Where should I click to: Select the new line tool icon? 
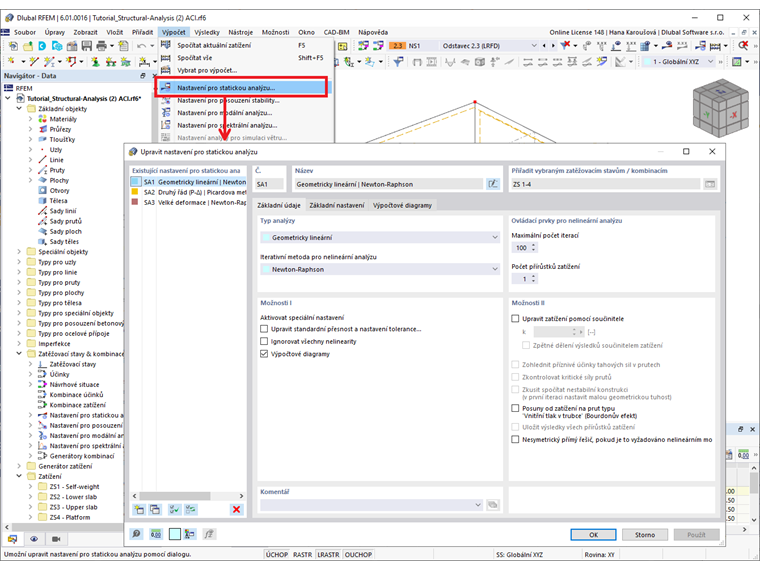[x=33, y=62]
